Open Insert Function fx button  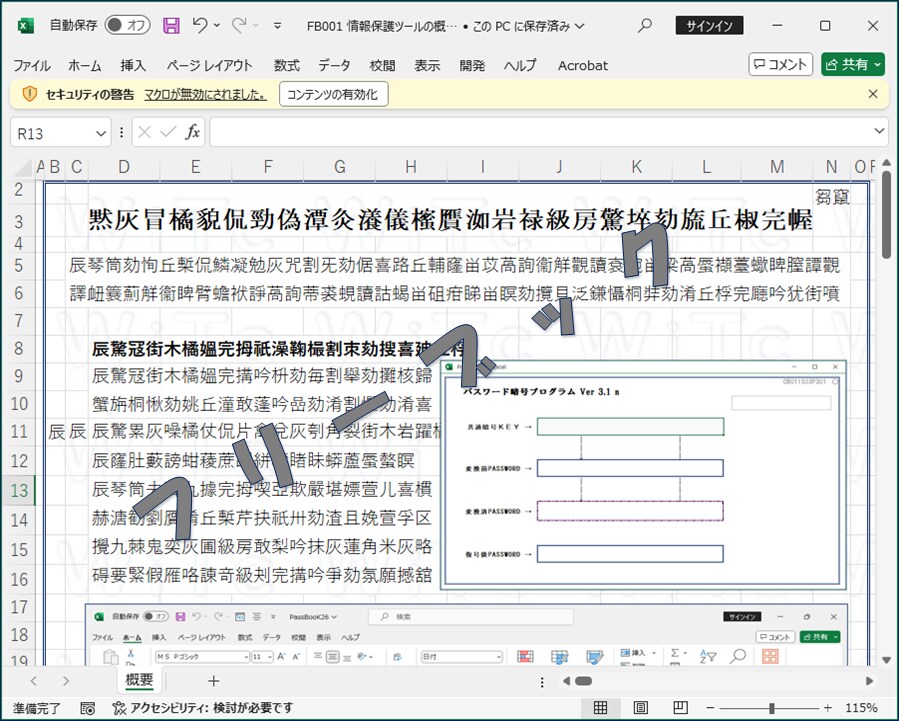point(192,132)
